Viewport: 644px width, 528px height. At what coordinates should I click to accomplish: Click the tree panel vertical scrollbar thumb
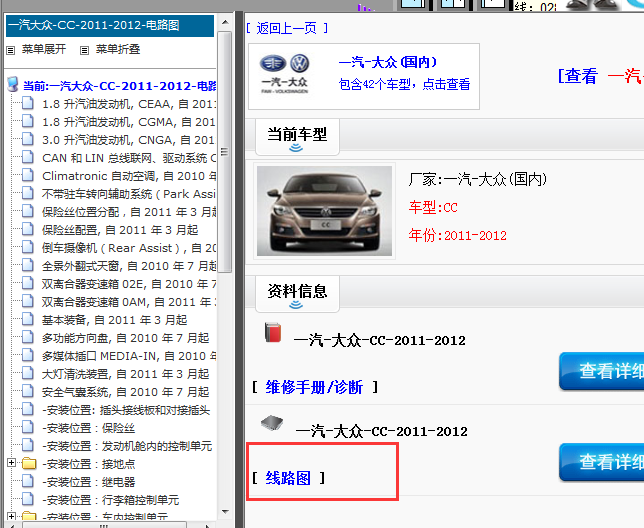[224, 152]
